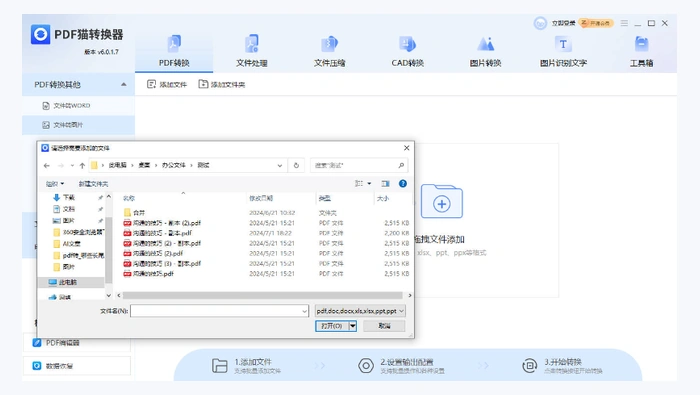Select the file '沟通的技巧 (2).pdf'
The image size is (700, 395).
pos(153,254)
